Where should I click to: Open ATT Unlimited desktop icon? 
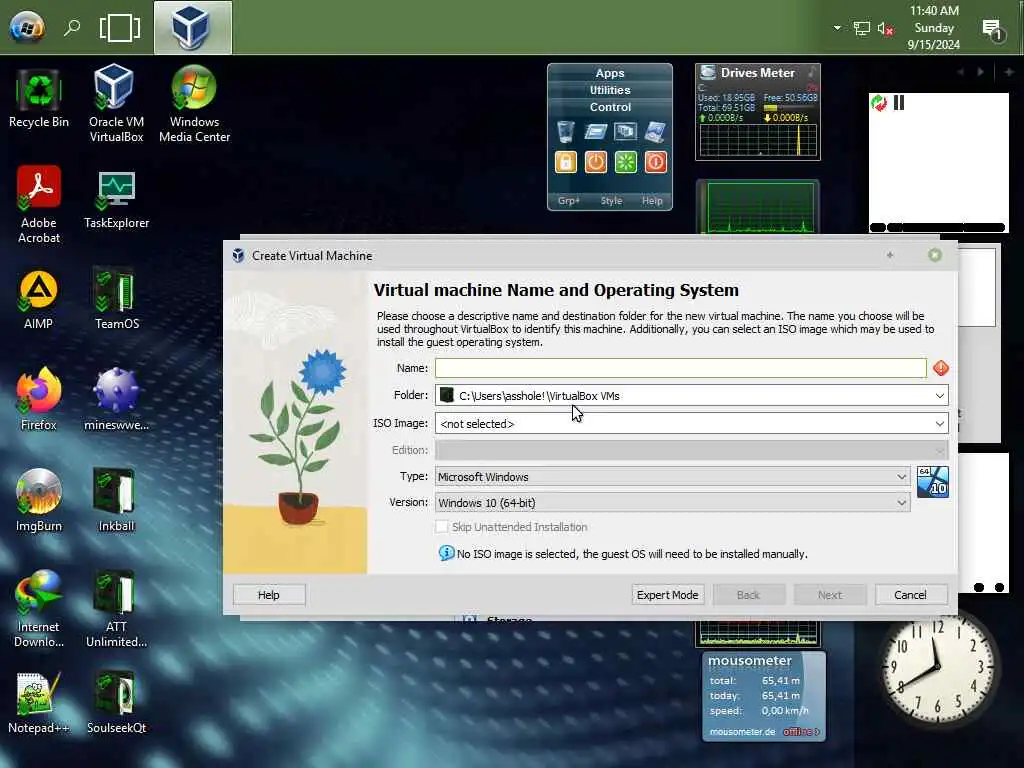[116, 609]
